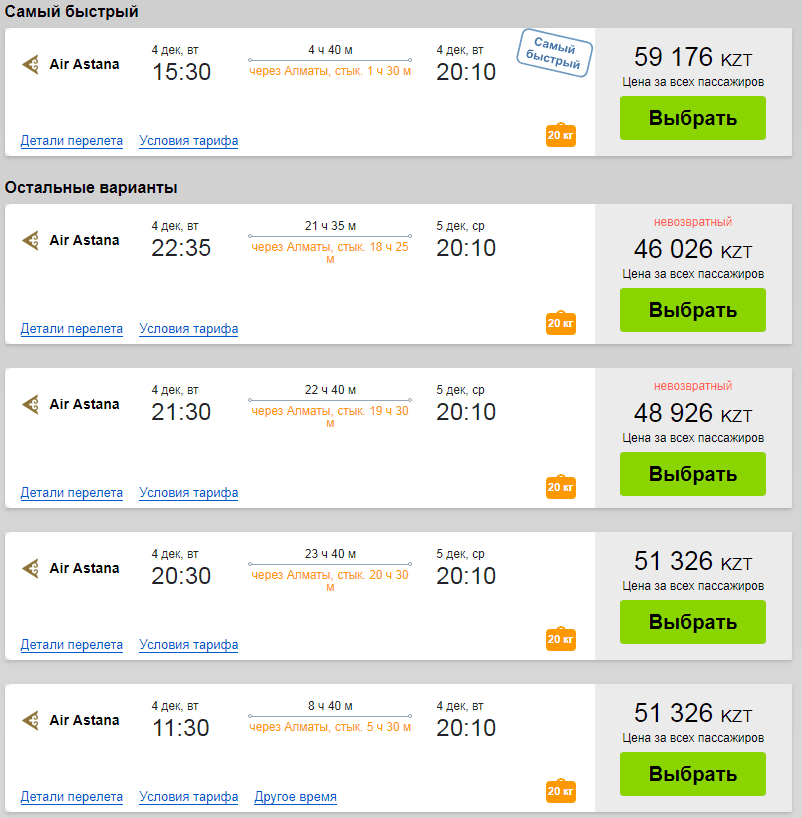Click the 20 кг baggage icon on the 59 176 KZT flight
This screenshot has height=818, width=802.
tap(561, 135)
